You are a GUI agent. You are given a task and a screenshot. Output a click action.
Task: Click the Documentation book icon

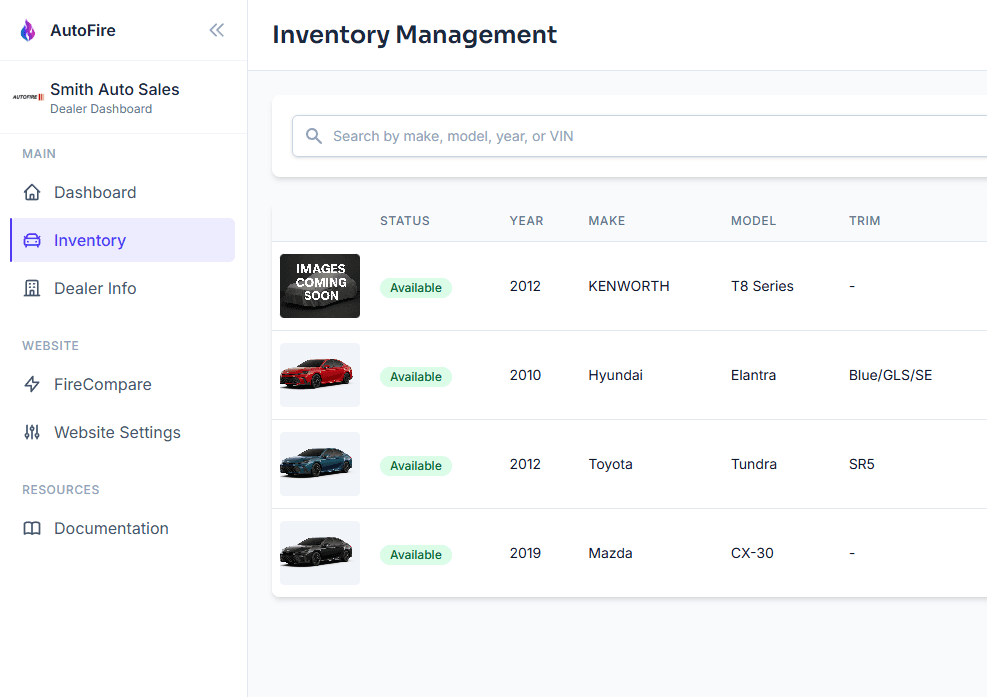pyautogui.click(x=32, y=528)
